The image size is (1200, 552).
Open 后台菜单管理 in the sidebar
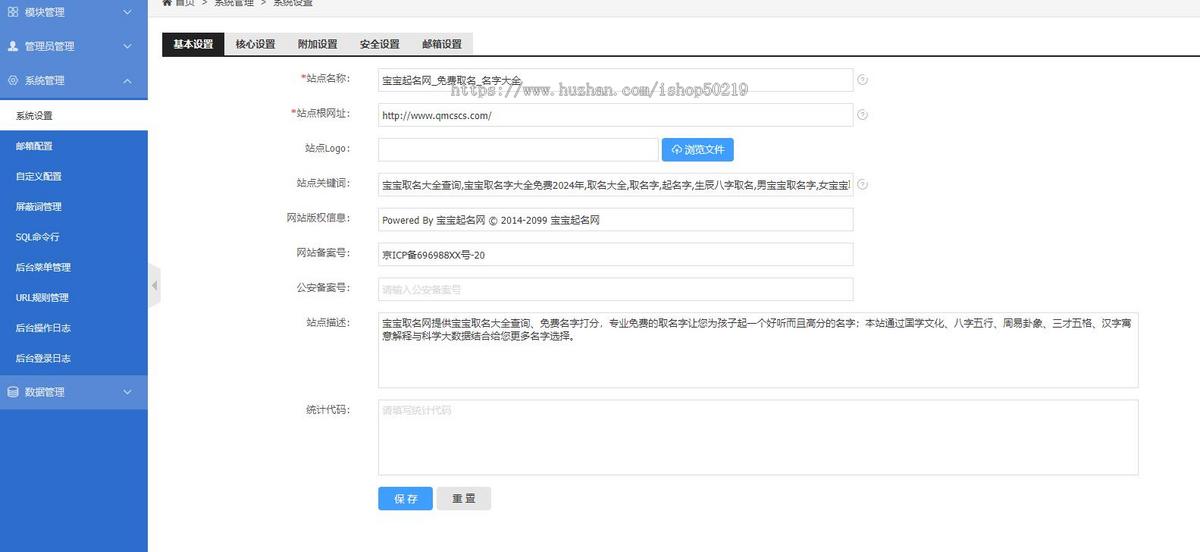74,267
